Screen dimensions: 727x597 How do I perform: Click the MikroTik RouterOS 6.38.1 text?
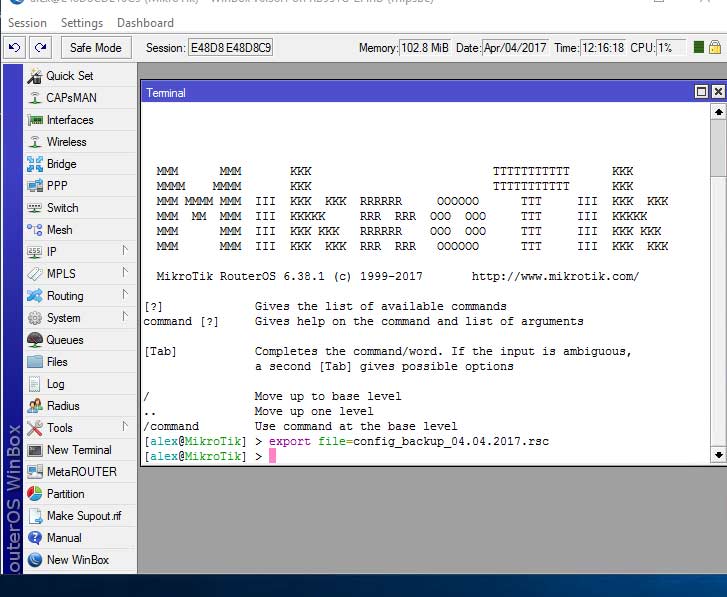click(x=241, y=276)
